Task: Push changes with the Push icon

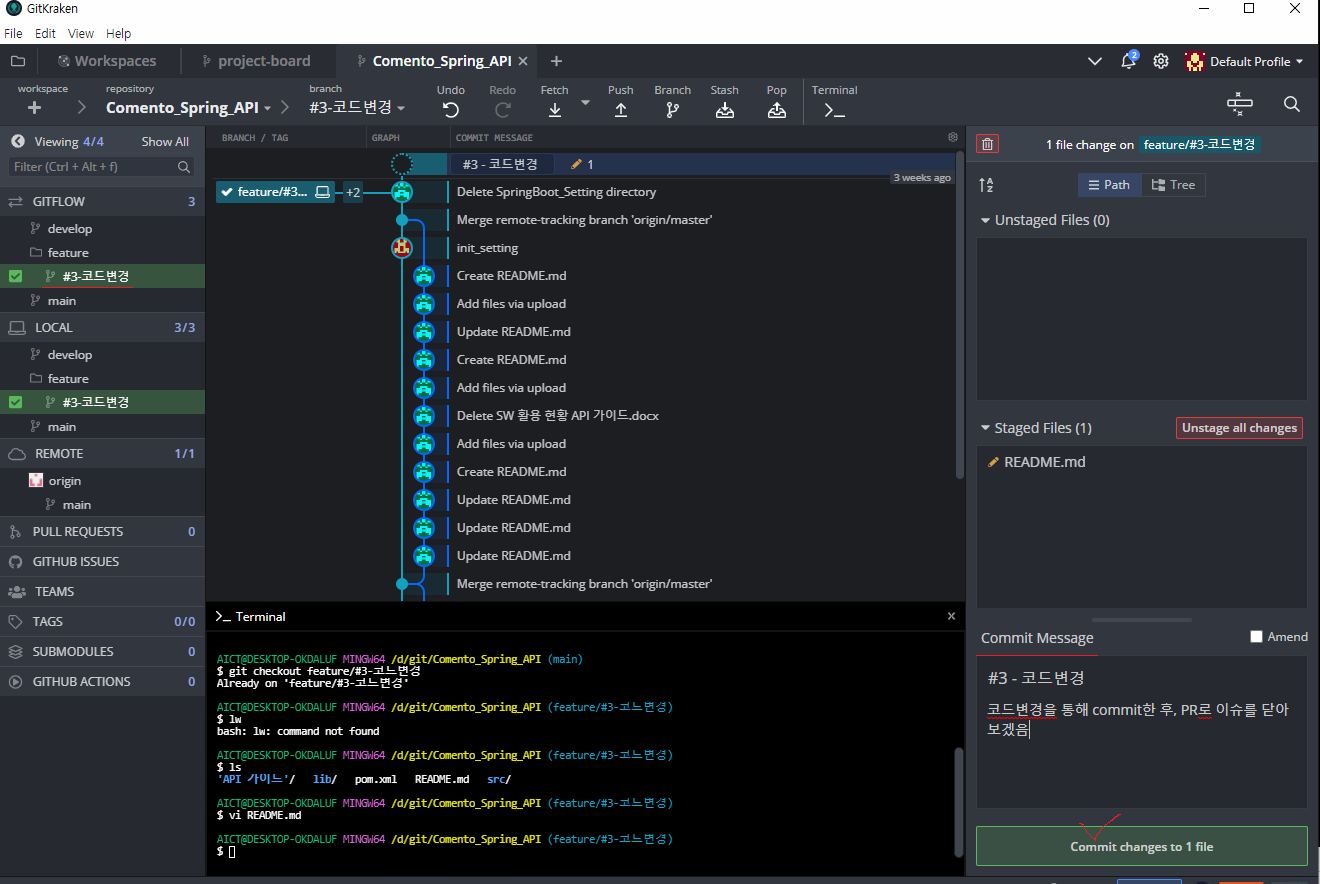Action: point(621,111)
